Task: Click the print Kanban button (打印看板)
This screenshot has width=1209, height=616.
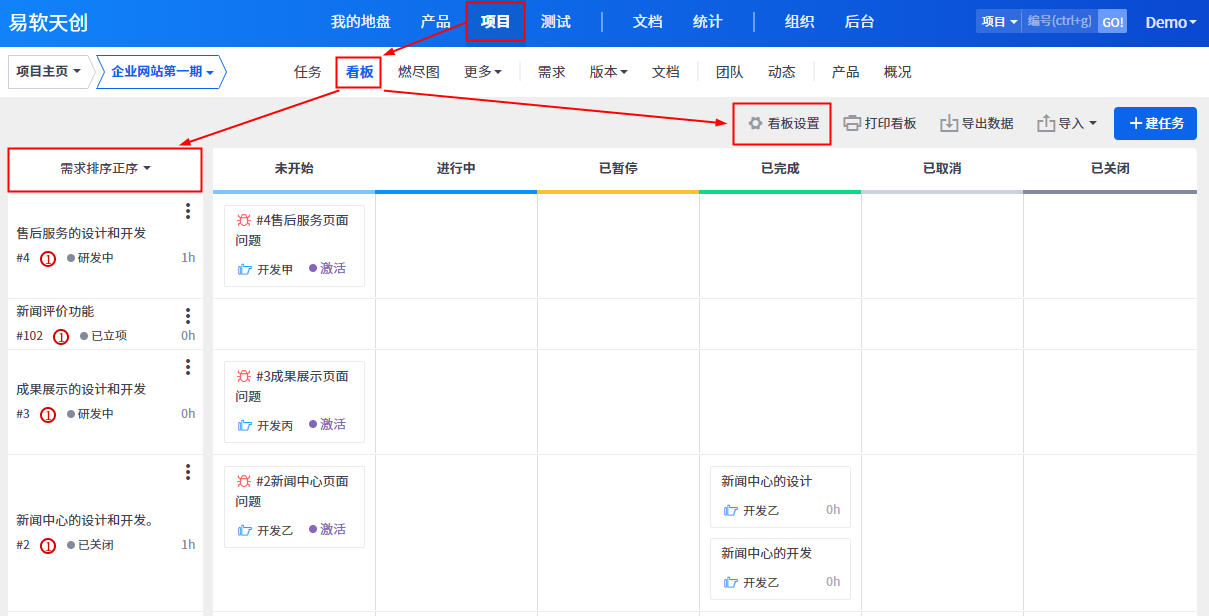Action: pyautogui.click(x=879, y=123)
